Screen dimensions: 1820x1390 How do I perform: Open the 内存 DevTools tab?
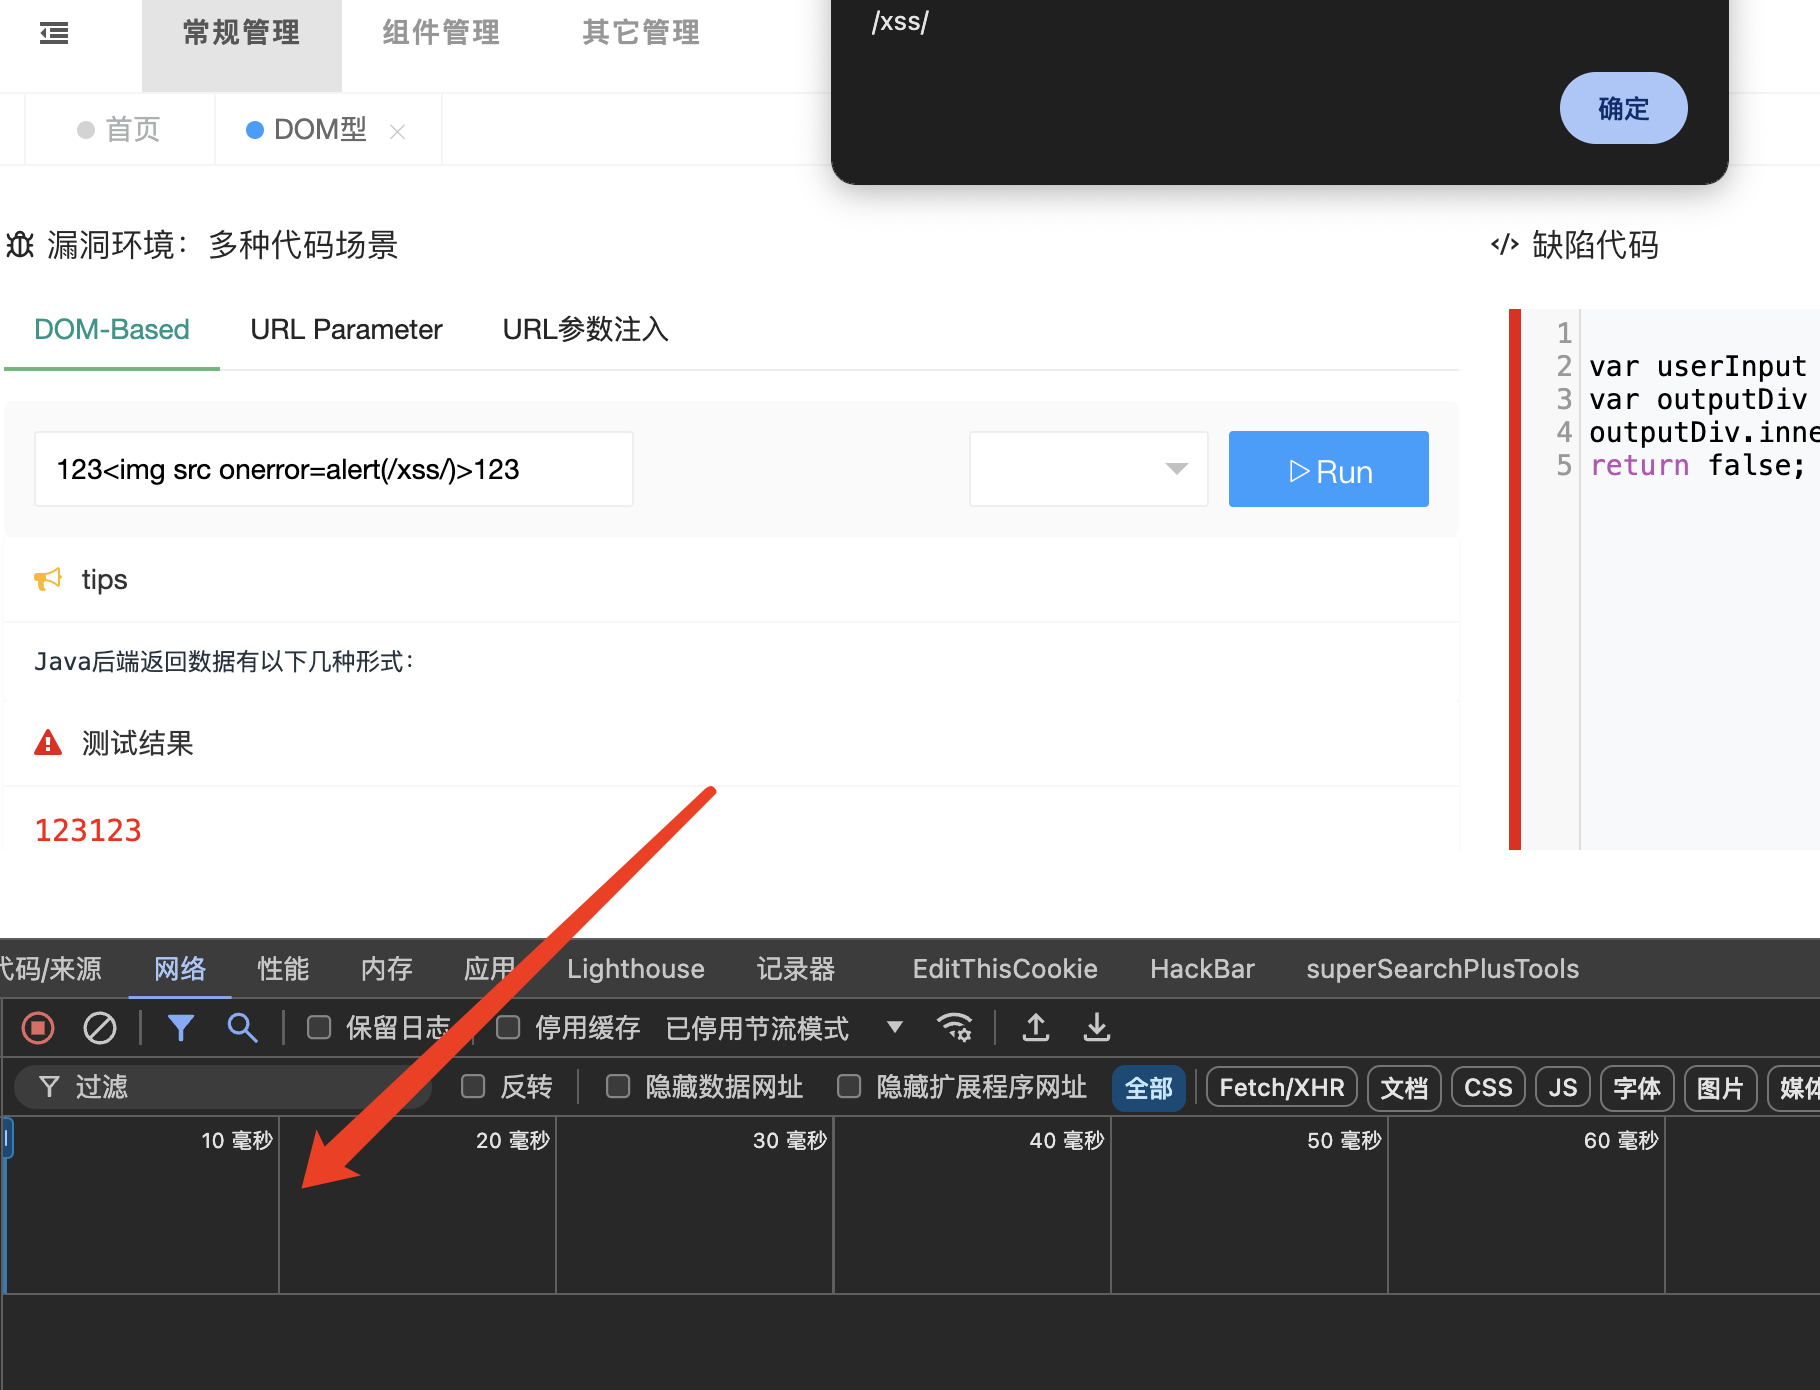point(386,968)
